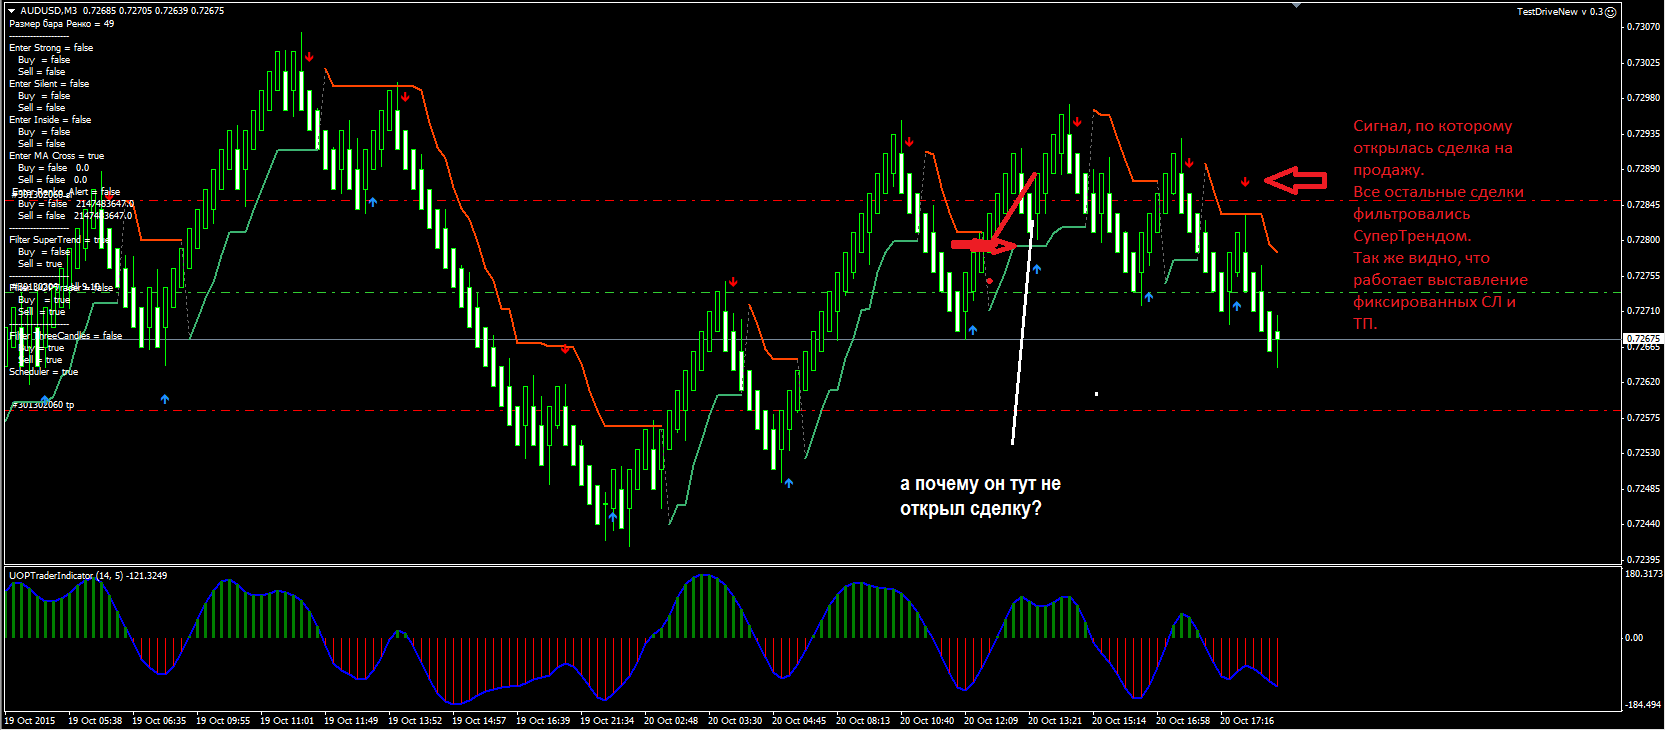
Task: Click the '20 Oct 15:14' time axis label
Action: (x=1119, y=721)
